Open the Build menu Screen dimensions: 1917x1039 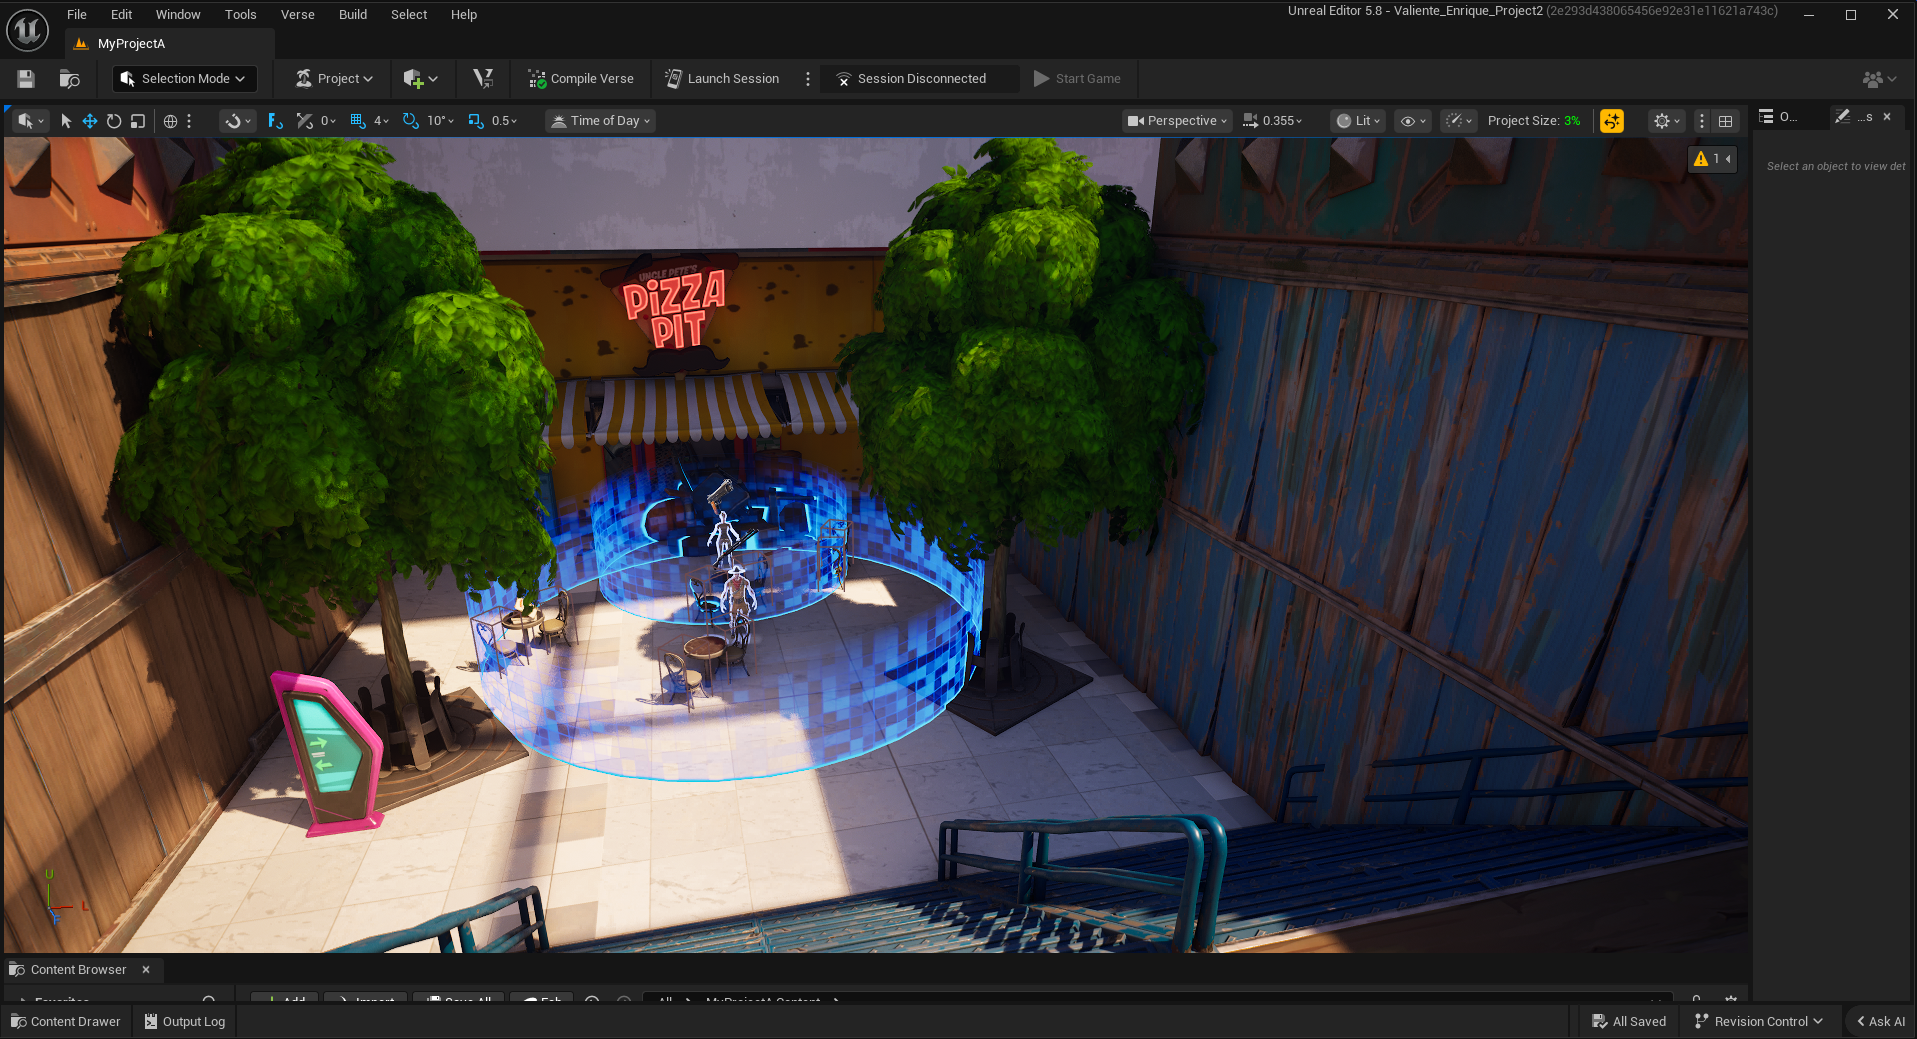(353, 15)
